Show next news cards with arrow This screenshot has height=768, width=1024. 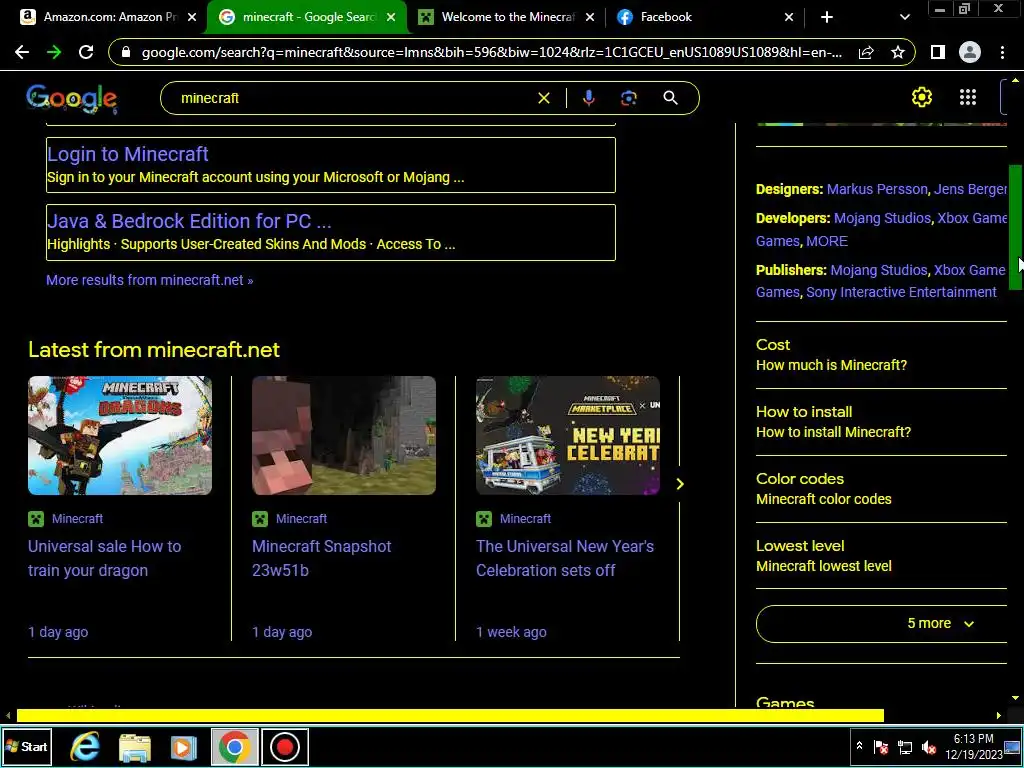[680, 484]
